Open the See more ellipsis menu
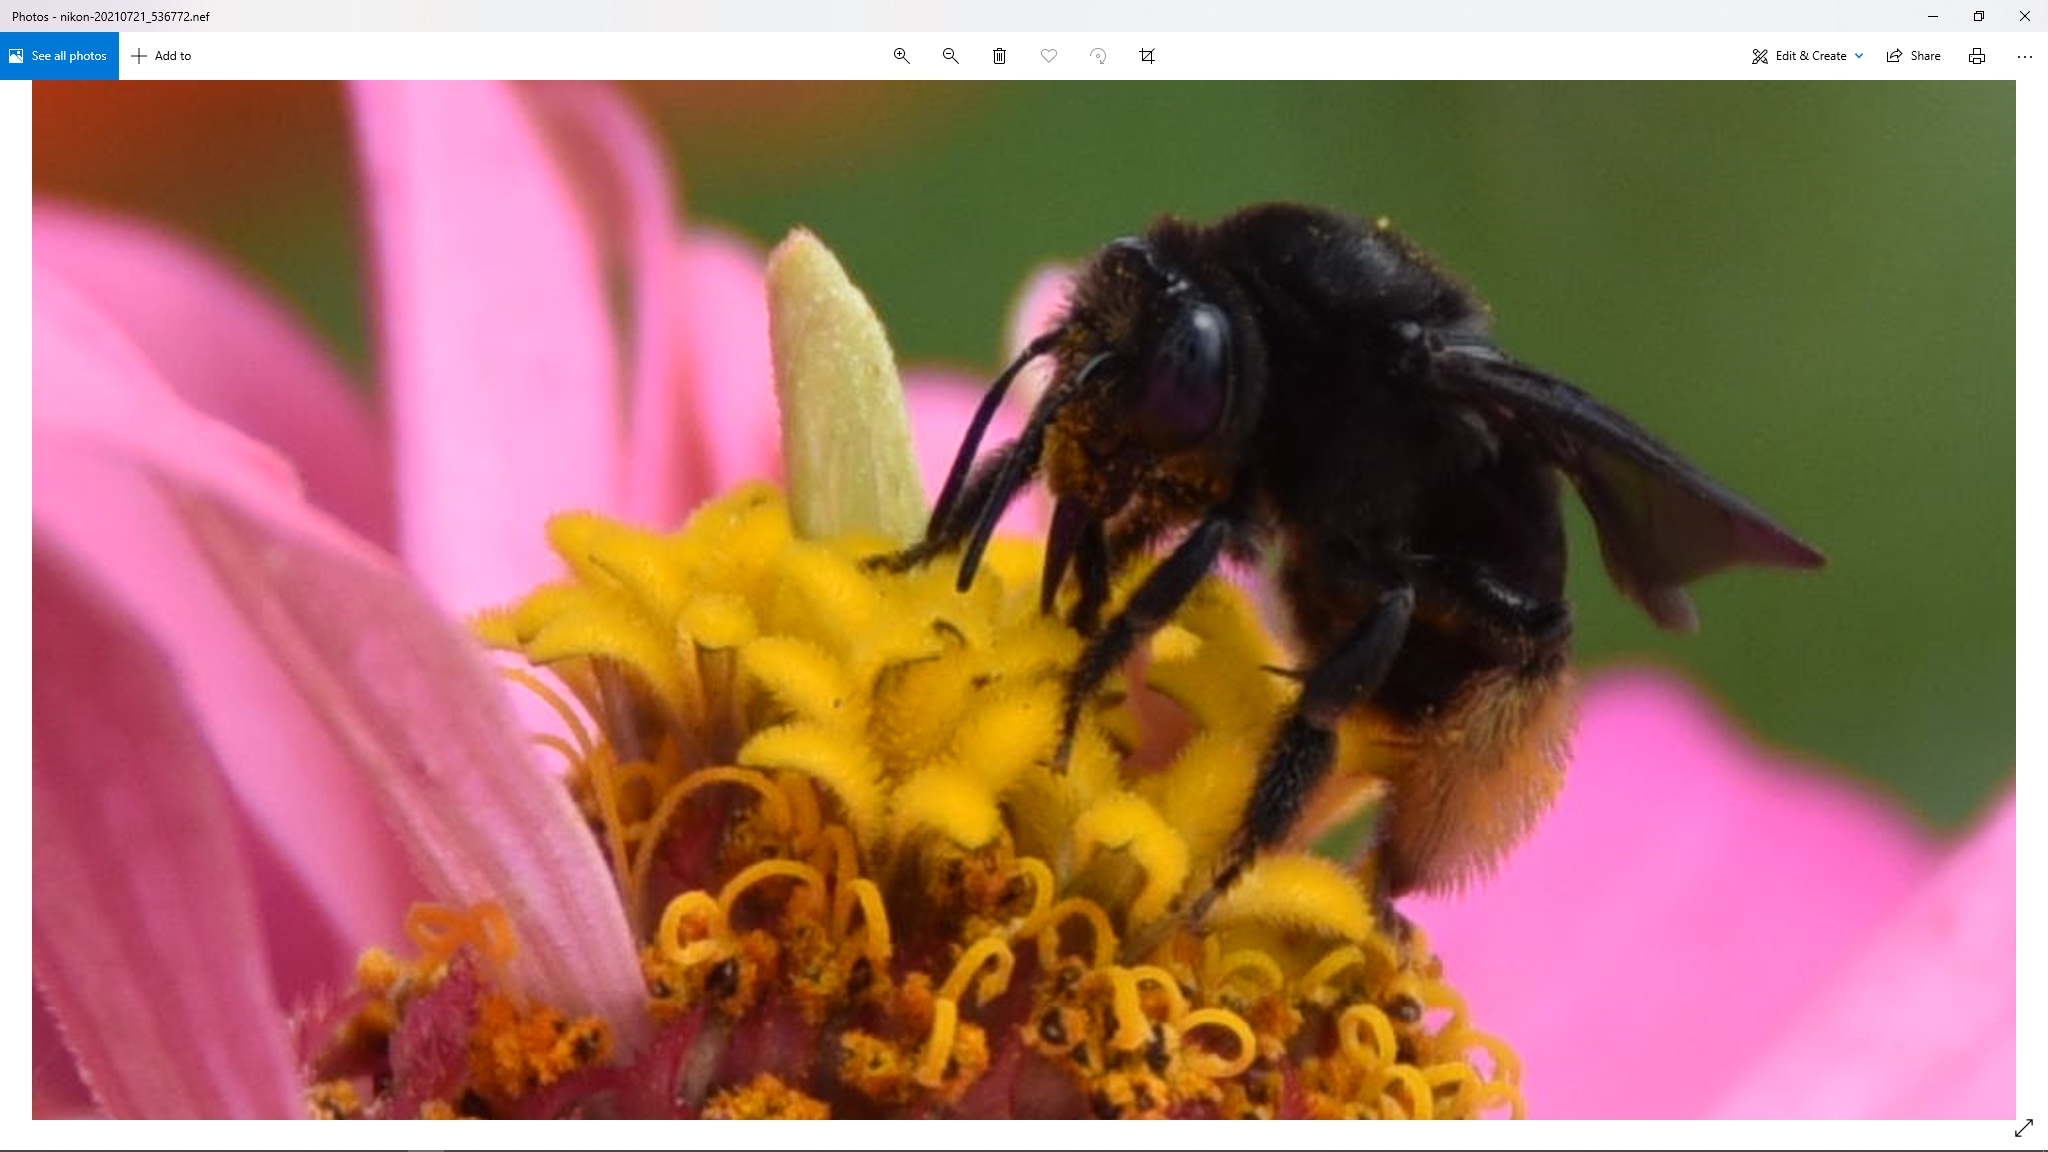 click(2024, 56)
